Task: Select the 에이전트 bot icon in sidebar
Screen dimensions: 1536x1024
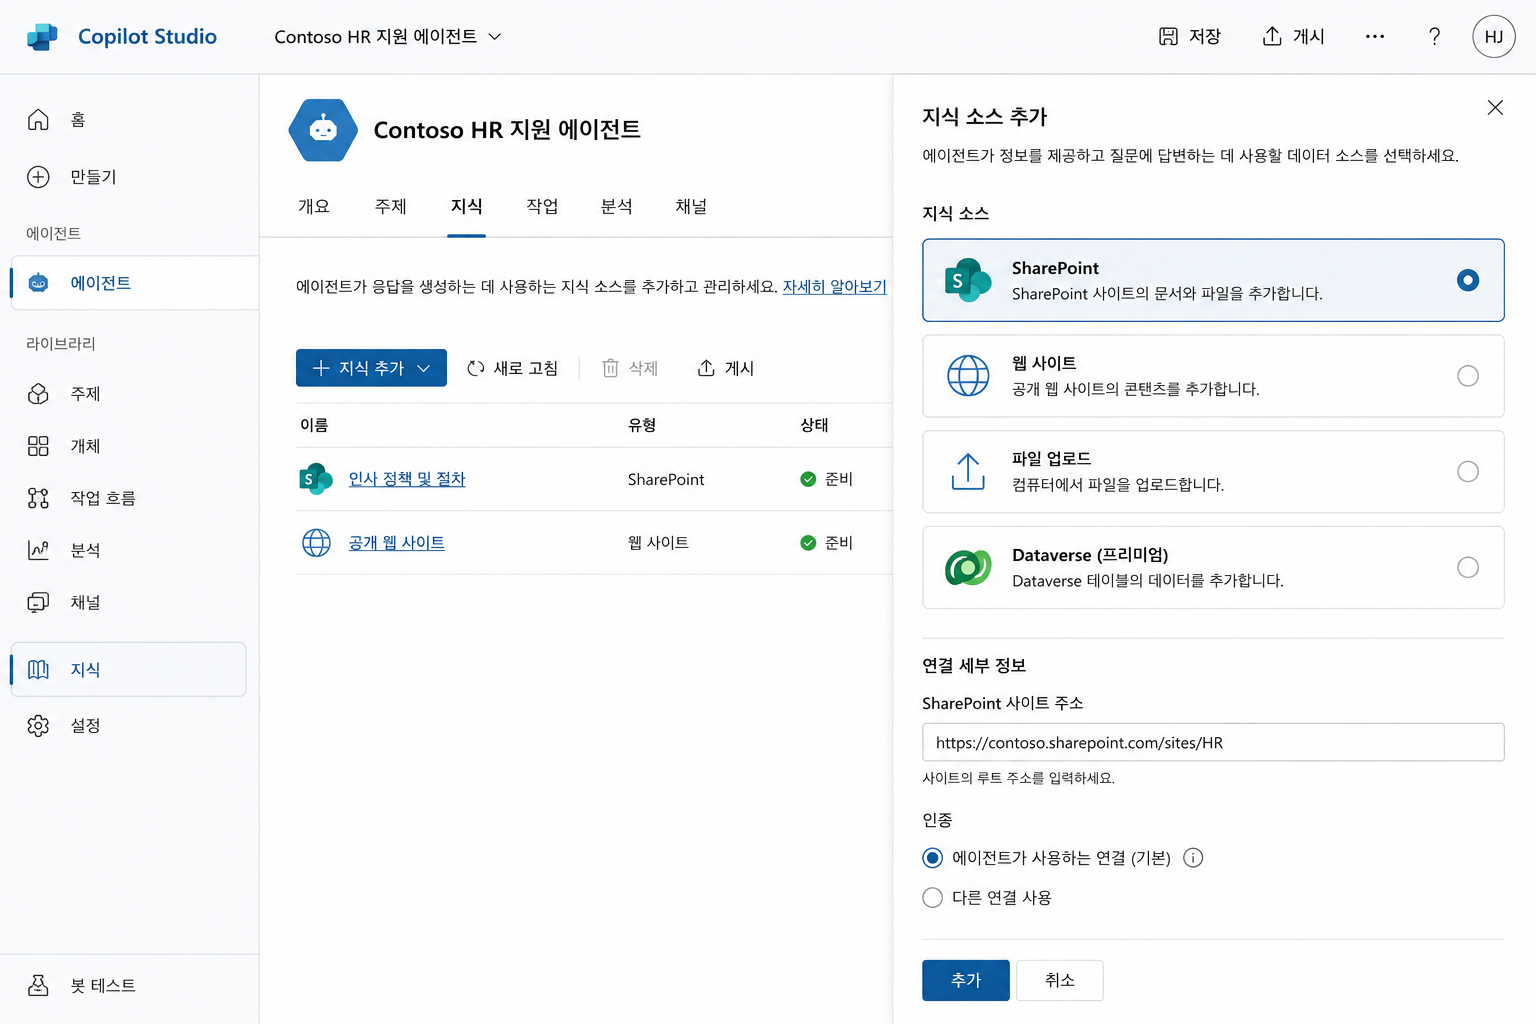Action: (38, 283)
